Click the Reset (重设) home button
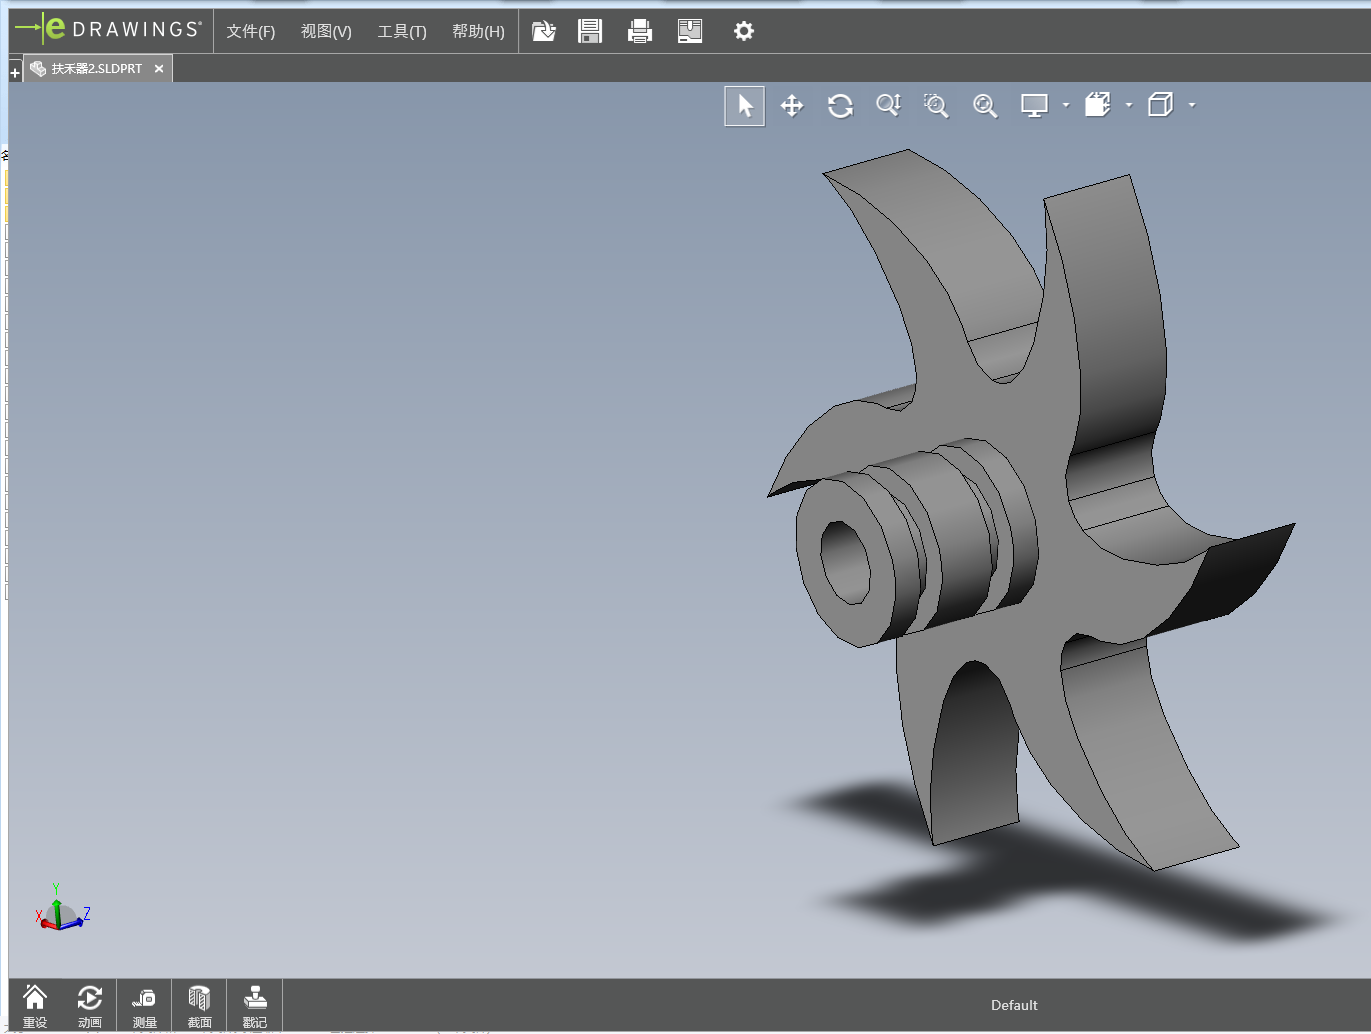Image resolution: width=1371 pixels, height=1034 pixels. point(35,1005)
